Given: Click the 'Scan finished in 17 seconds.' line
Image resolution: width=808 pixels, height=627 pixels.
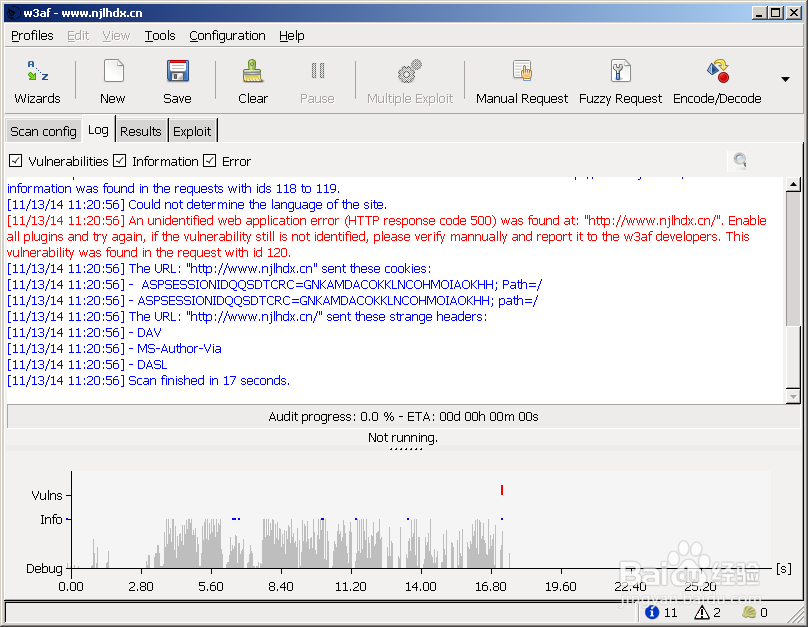Looking at the screenshot, I should [148, 381].
